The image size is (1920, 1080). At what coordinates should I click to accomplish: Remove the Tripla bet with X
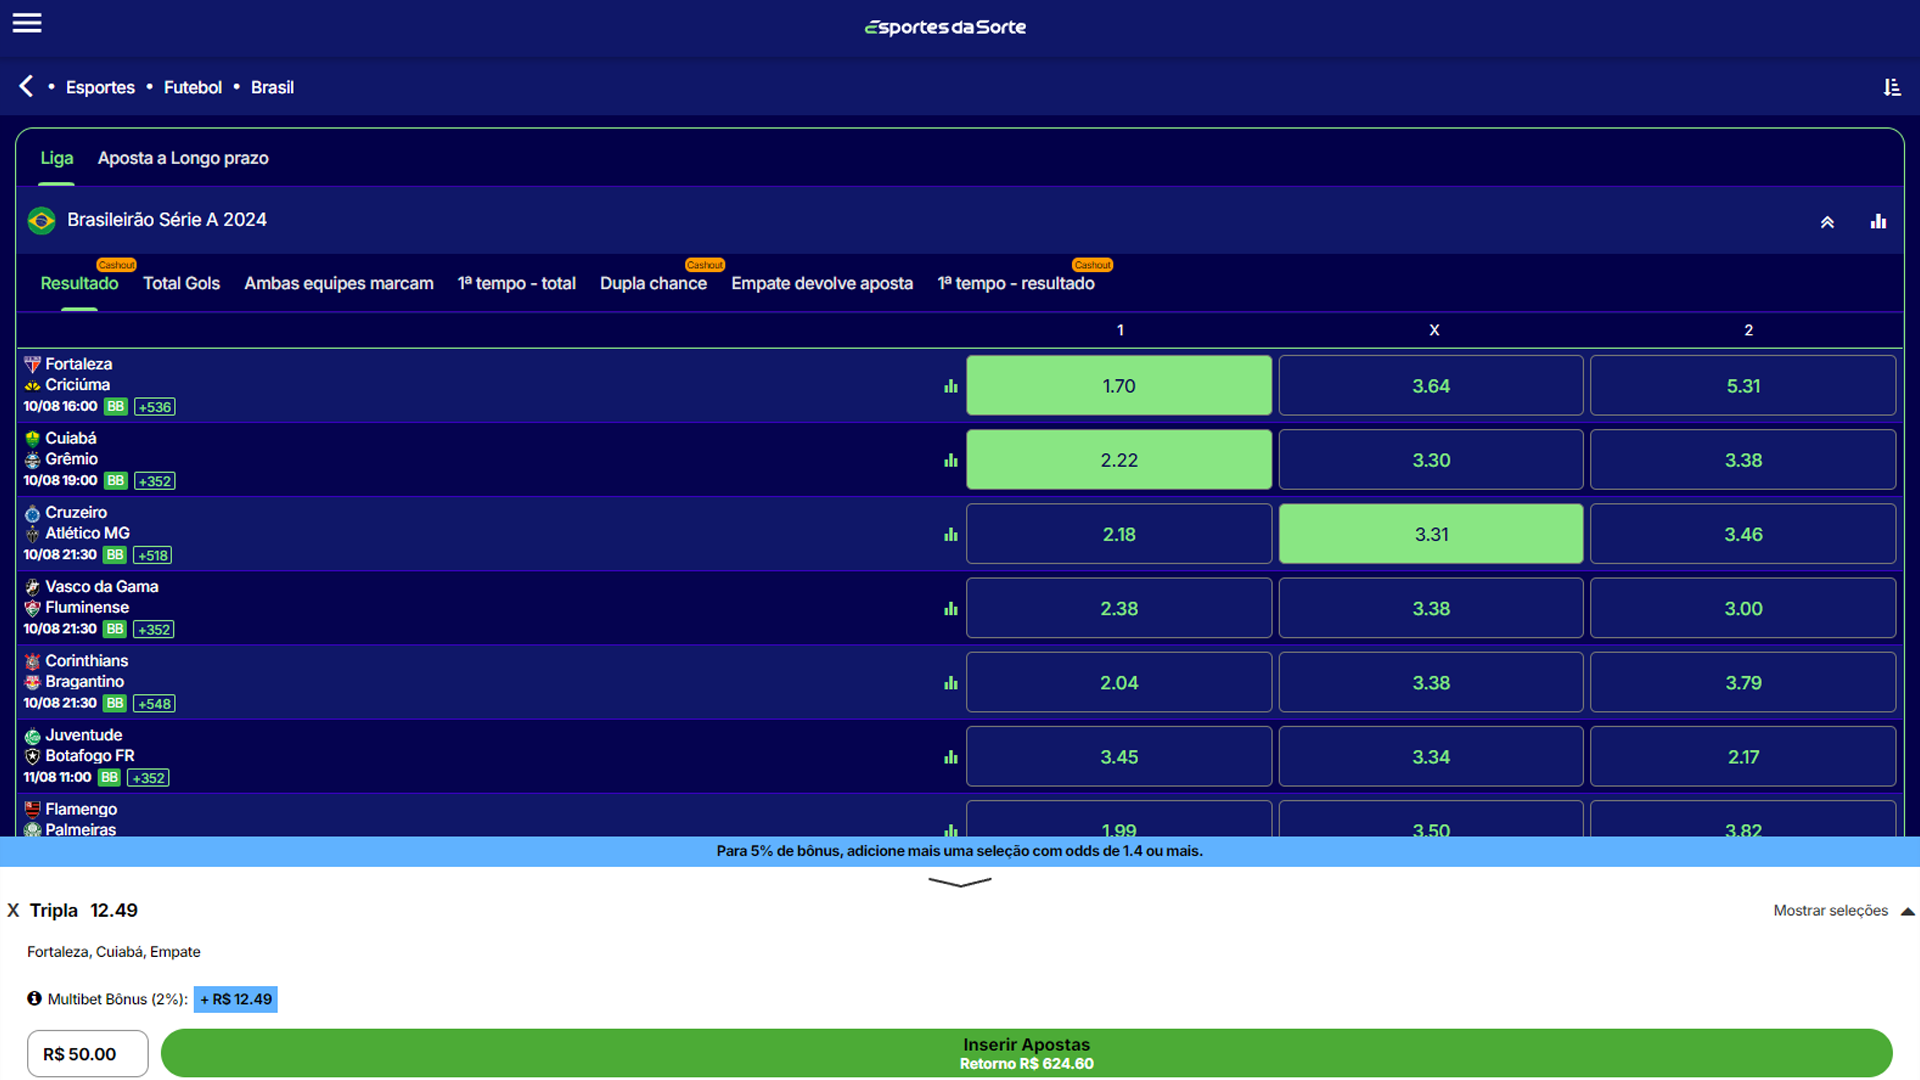coord(13,910)
